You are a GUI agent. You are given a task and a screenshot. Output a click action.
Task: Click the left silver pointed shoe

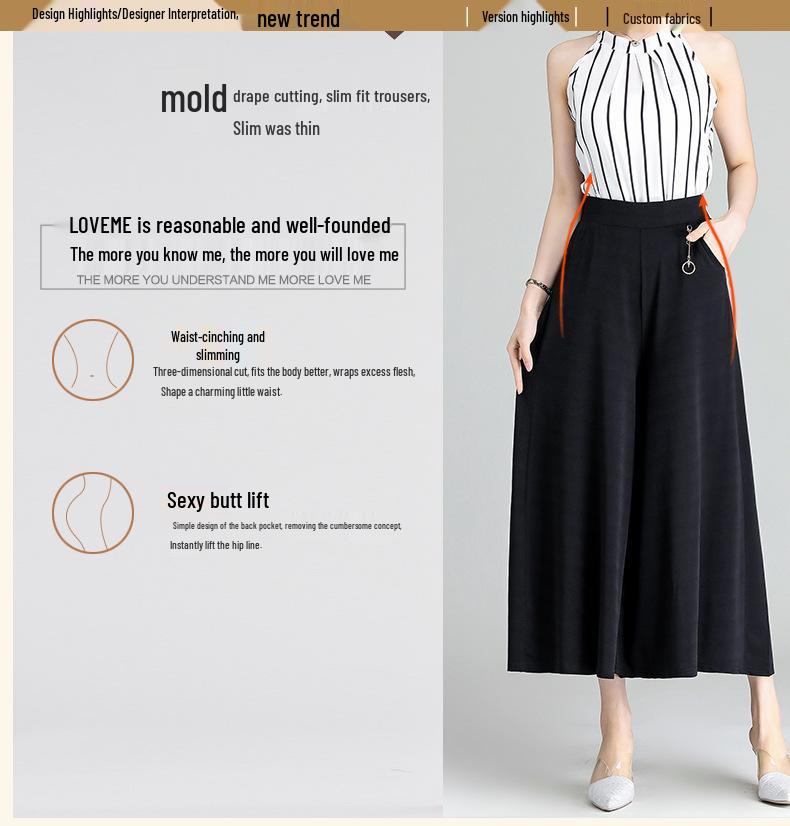tap(611, 786)
